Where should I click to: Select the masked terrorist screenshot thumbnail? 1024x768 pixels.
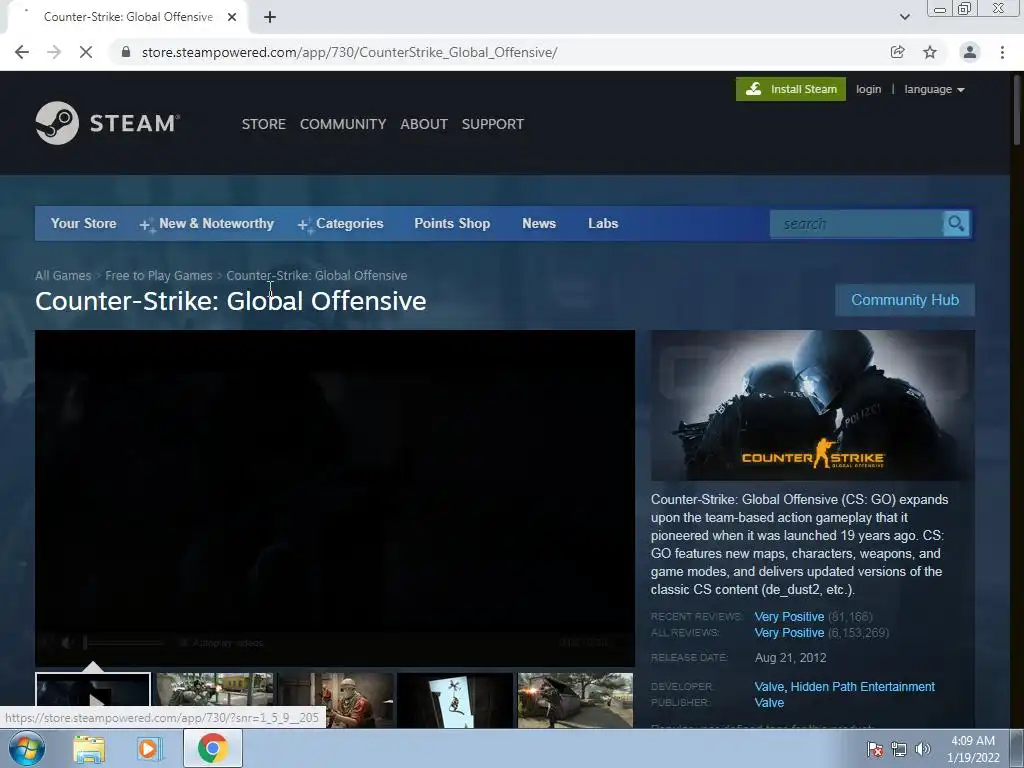point(336,700)
